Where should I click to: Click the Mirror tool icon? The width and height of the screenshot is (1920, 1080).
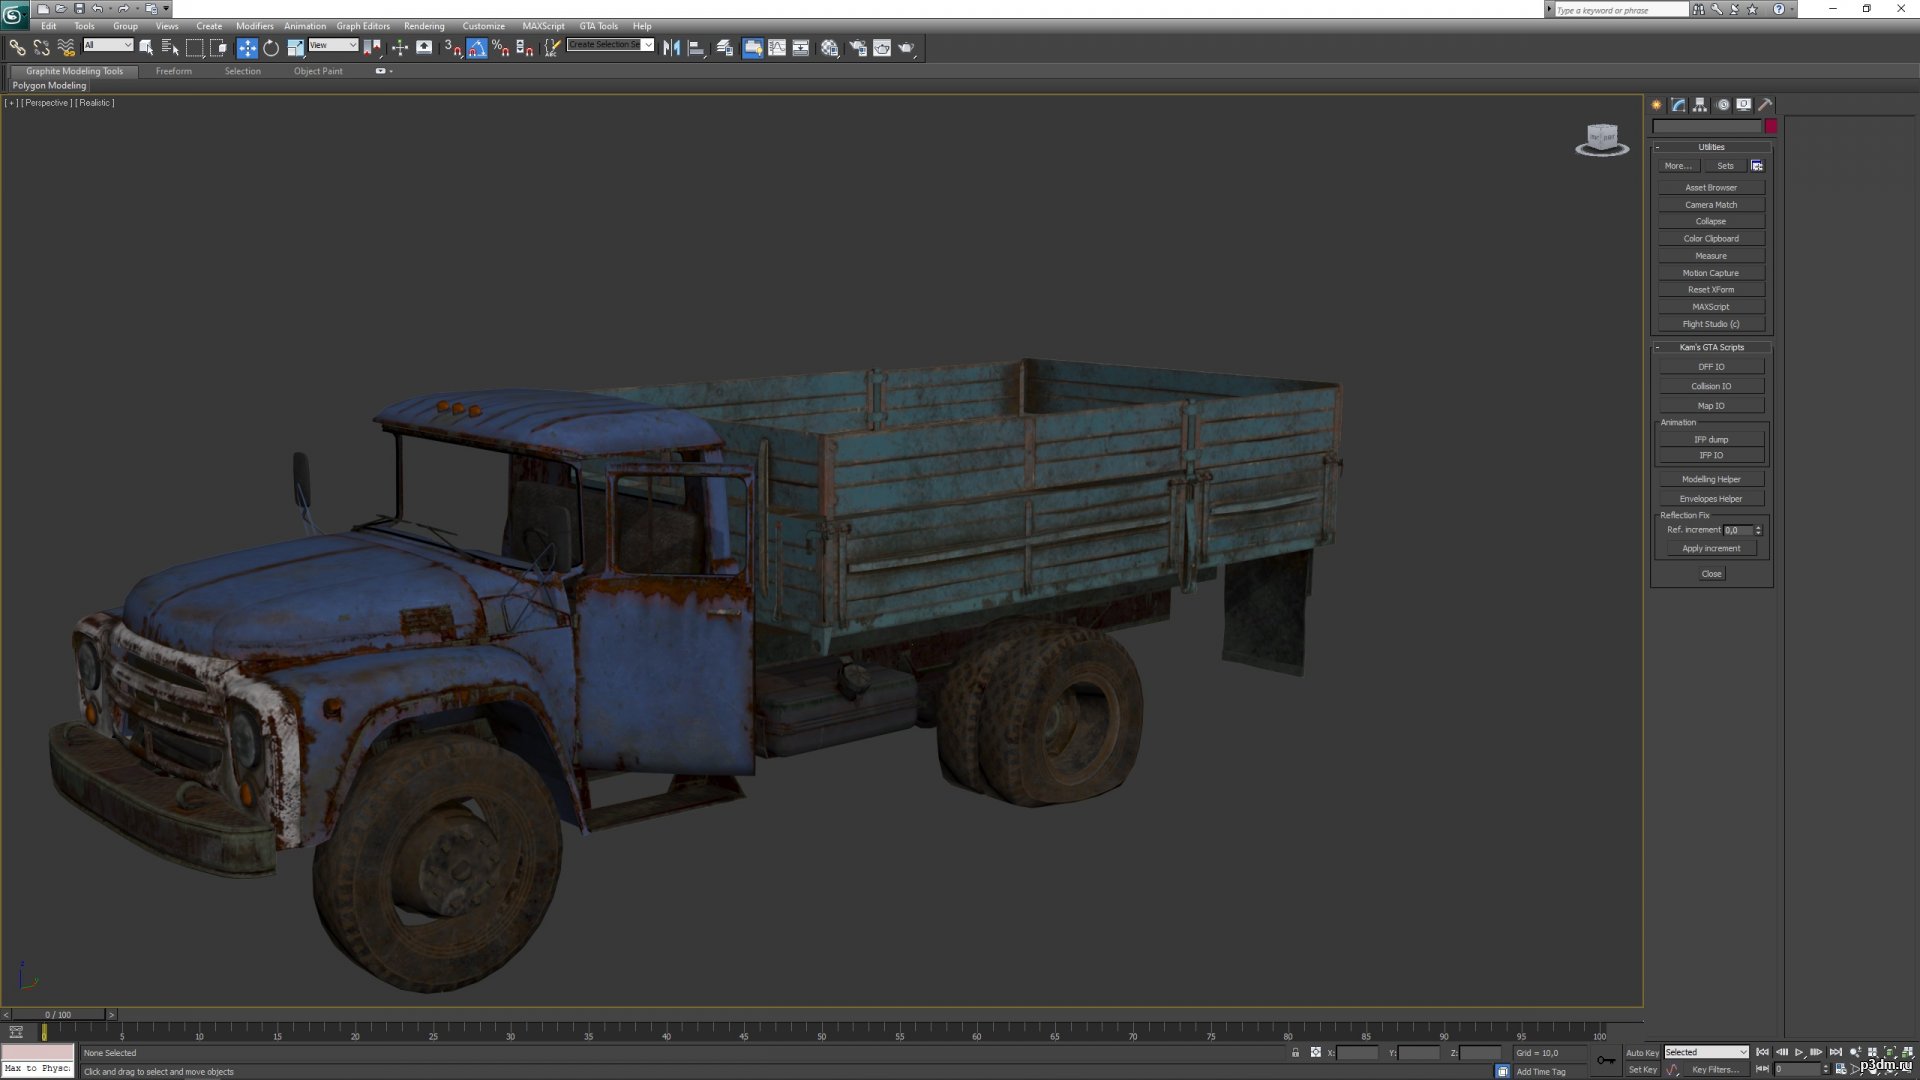(672, 47)
